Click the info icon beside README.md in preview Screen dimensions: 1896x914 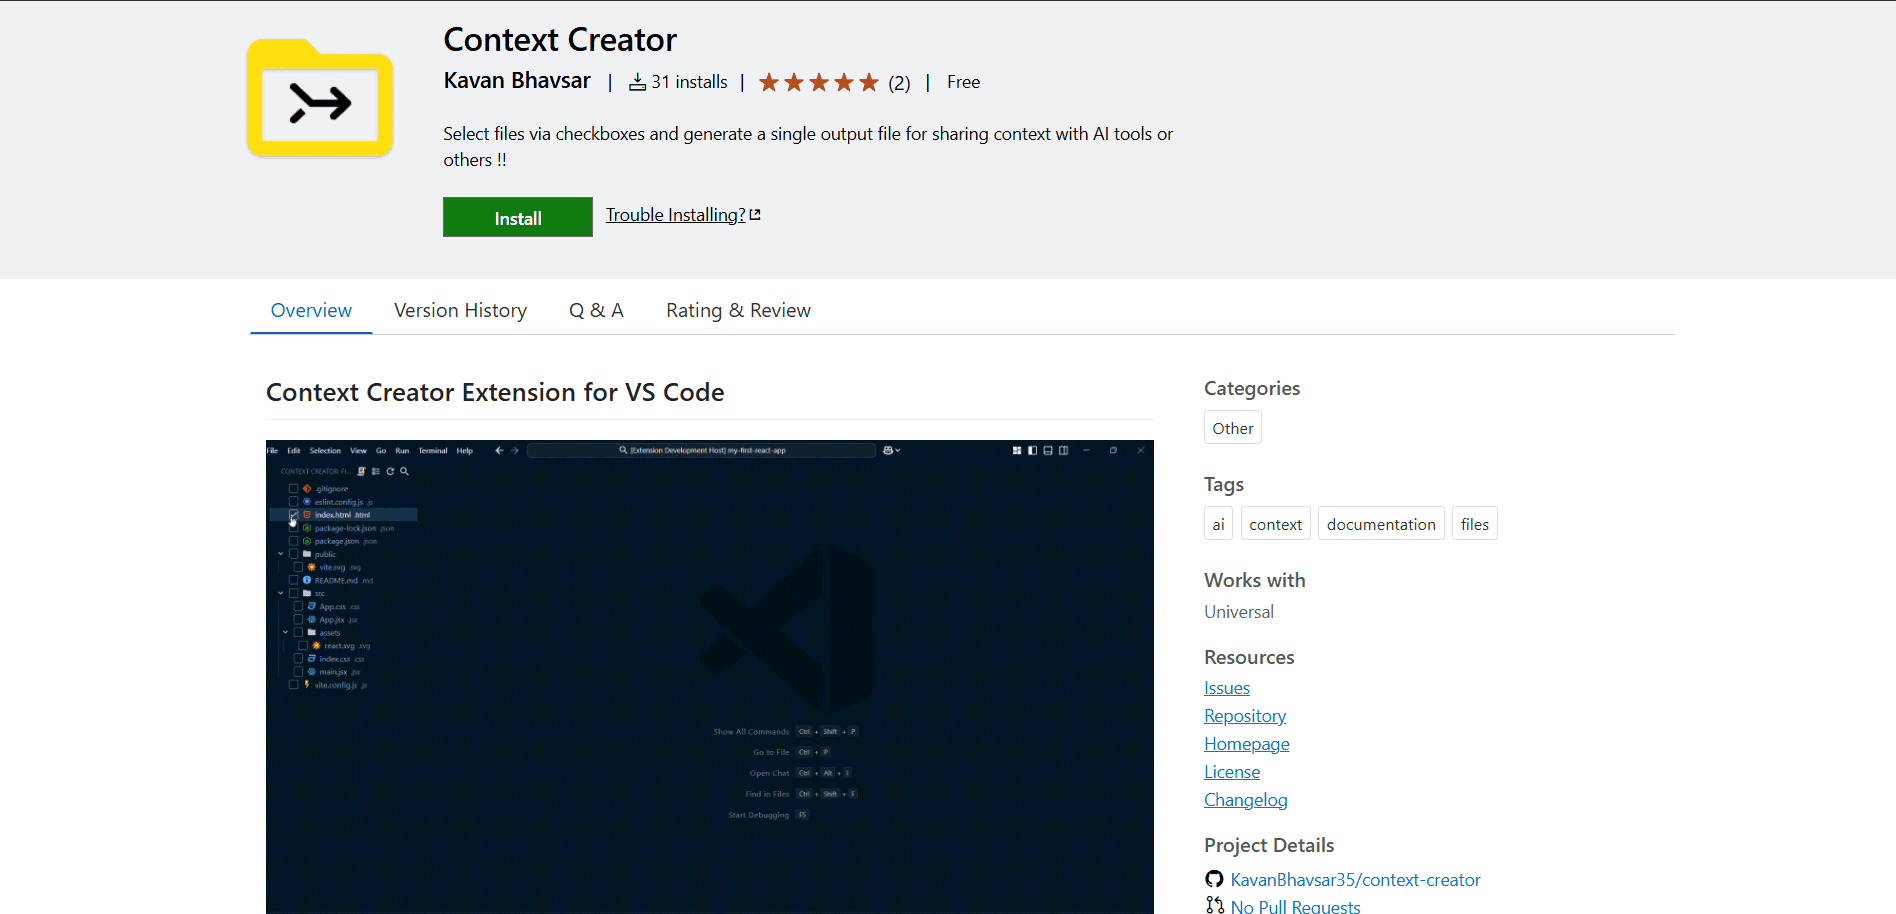307,580
